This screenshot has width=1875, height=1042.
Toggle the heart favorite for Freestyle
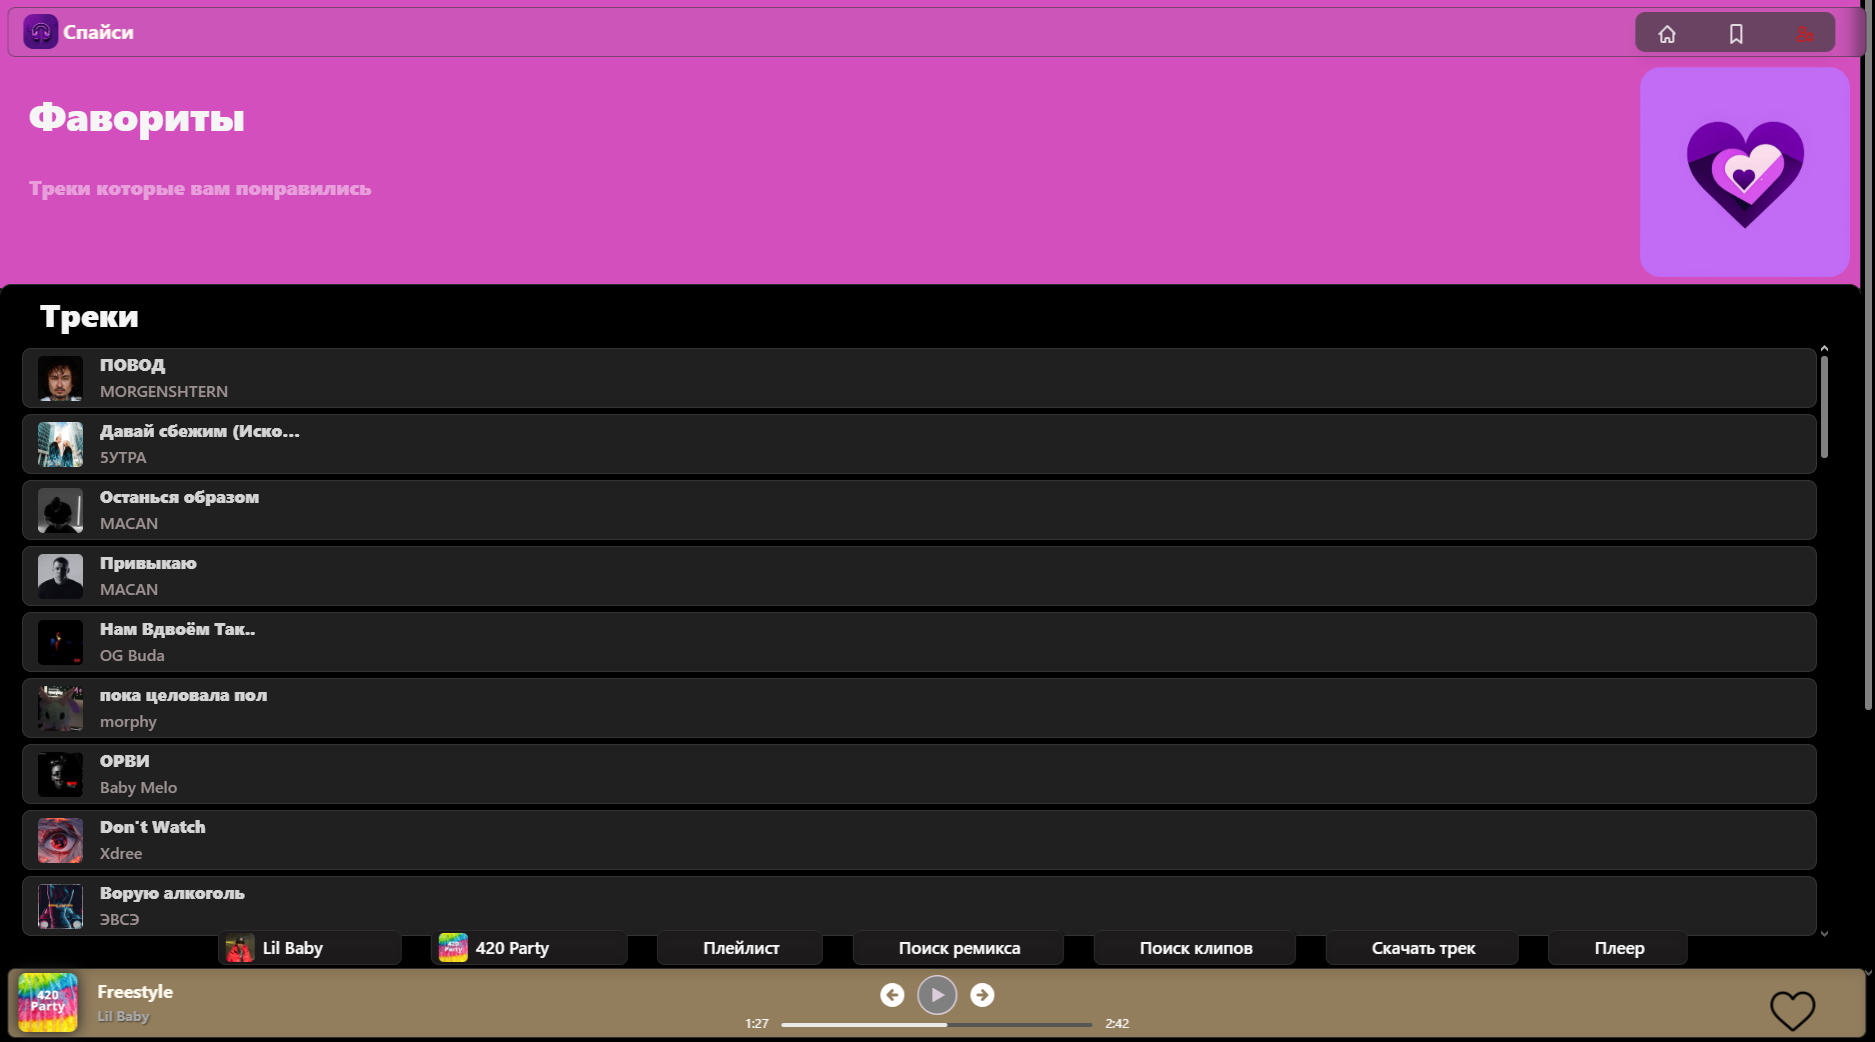tap(1792, 1010)
